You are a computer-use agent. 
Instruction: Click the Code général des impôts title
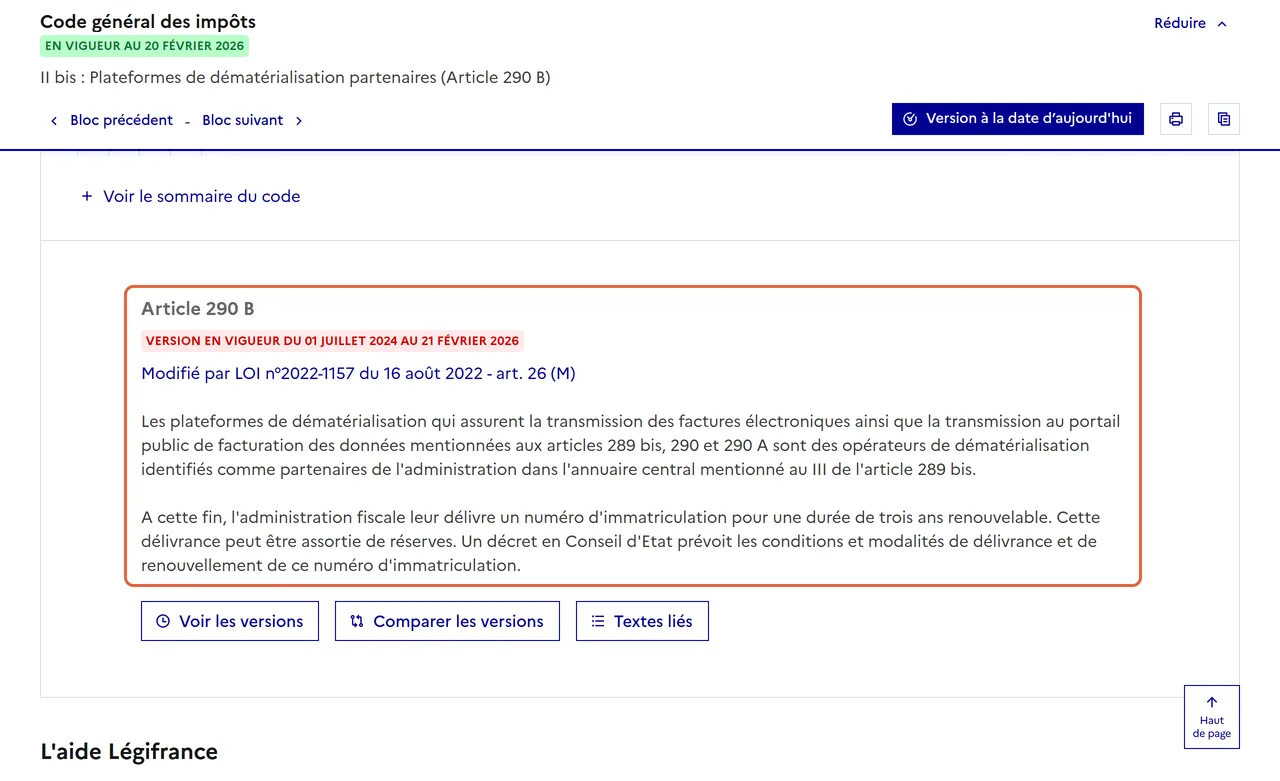[148, 21]
